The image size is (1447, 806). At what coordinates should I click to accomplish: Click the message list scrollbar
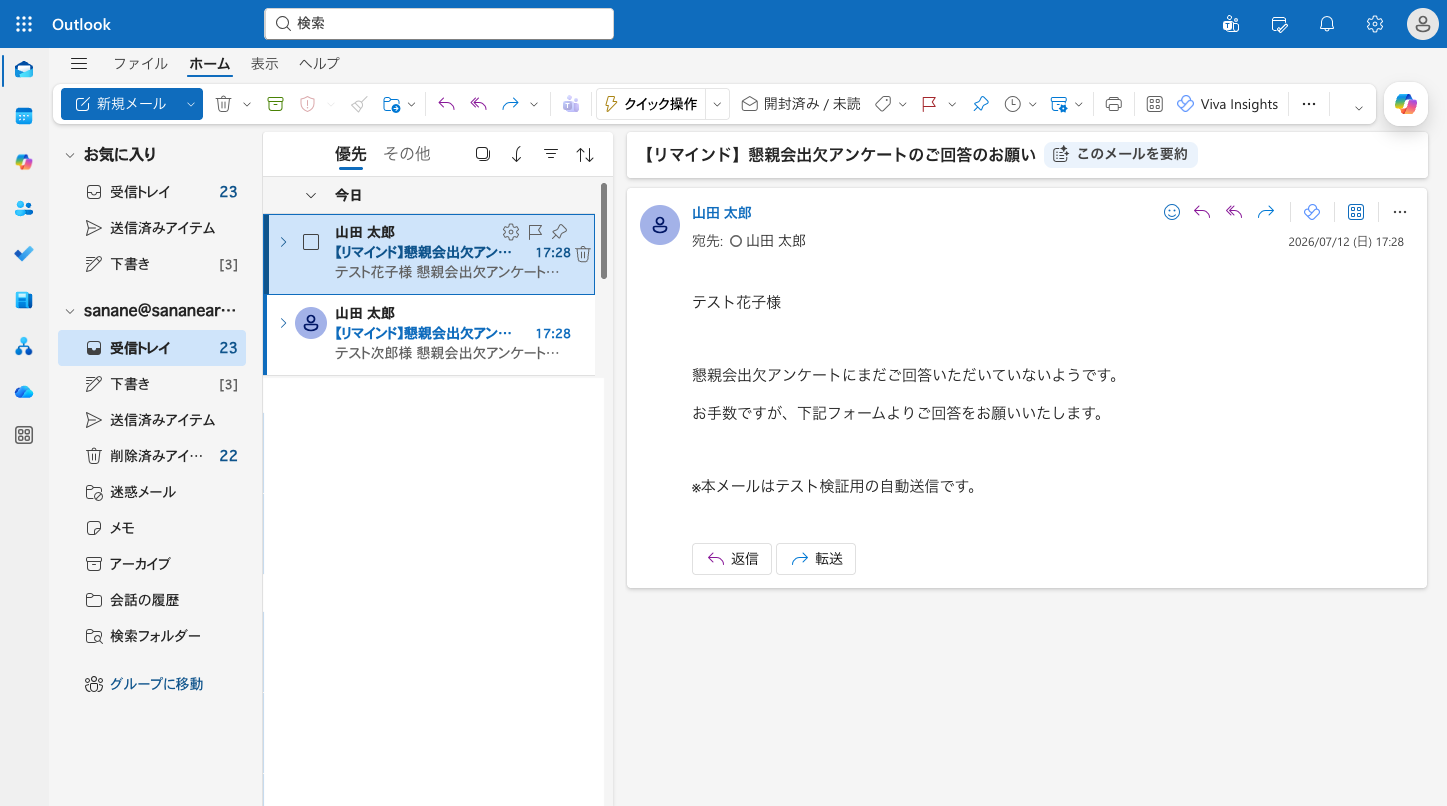604,230
